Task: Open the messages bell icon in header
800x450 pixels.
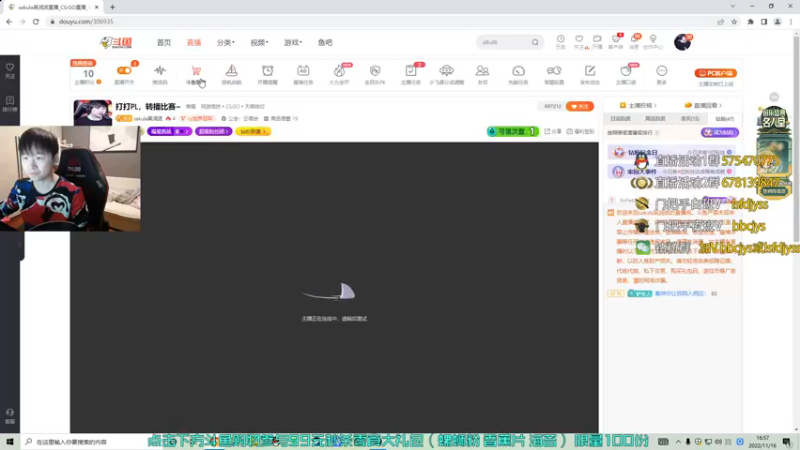Action: [x=634, y=41]
